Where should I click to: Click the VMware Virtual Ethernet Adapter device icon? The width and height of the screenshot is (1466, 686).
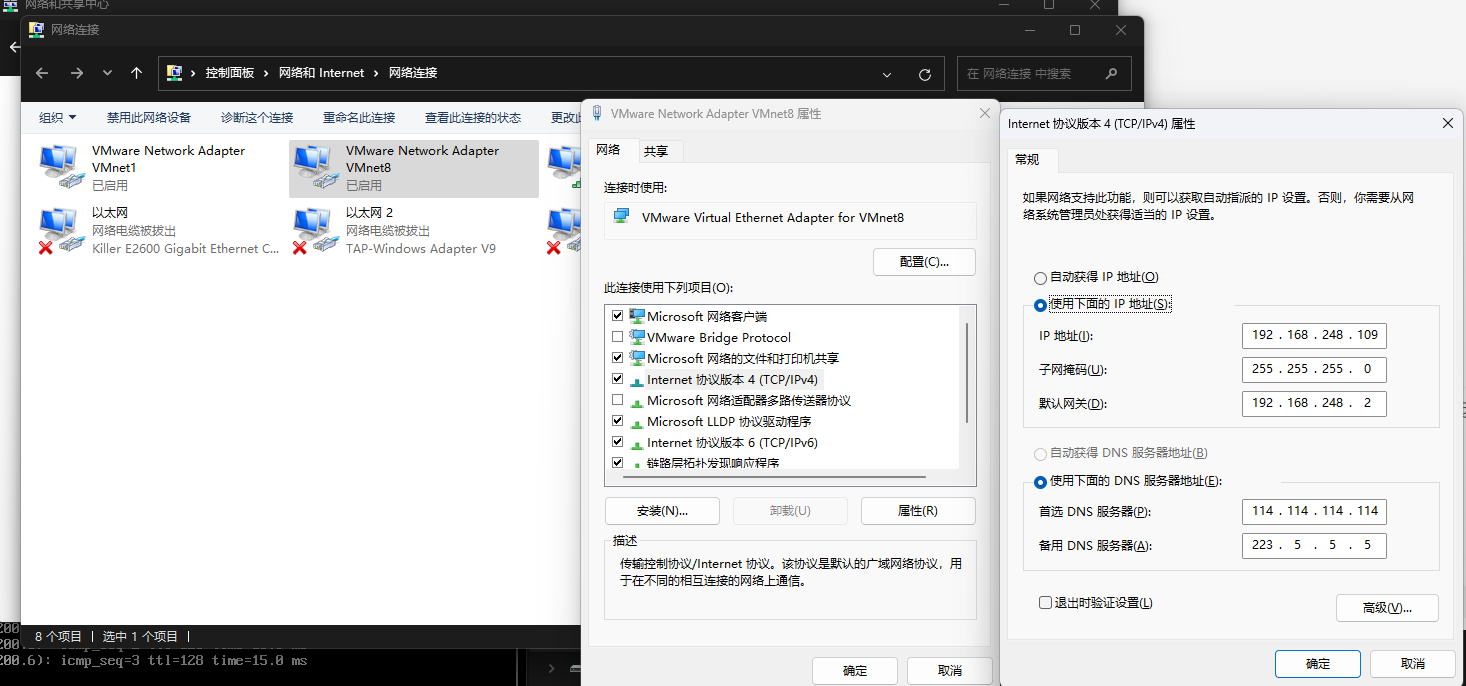[621, 216]
